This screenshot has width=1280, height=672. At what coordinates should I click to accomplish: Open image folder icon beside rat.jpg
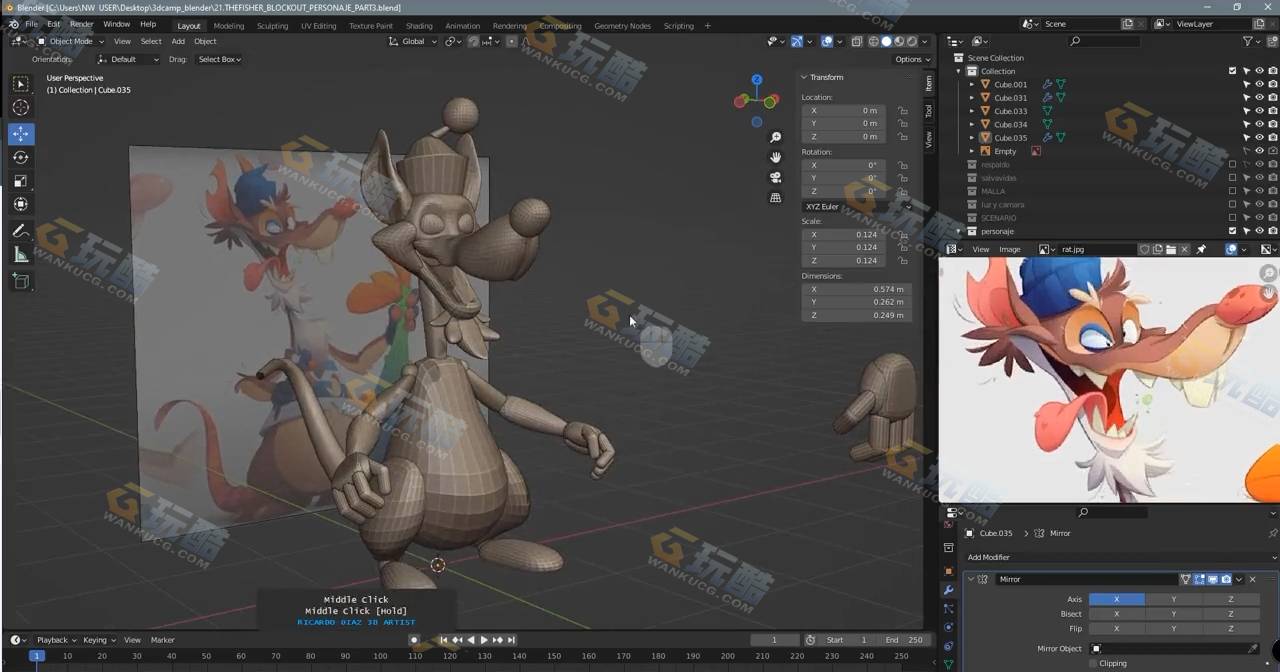point(1173,249)
